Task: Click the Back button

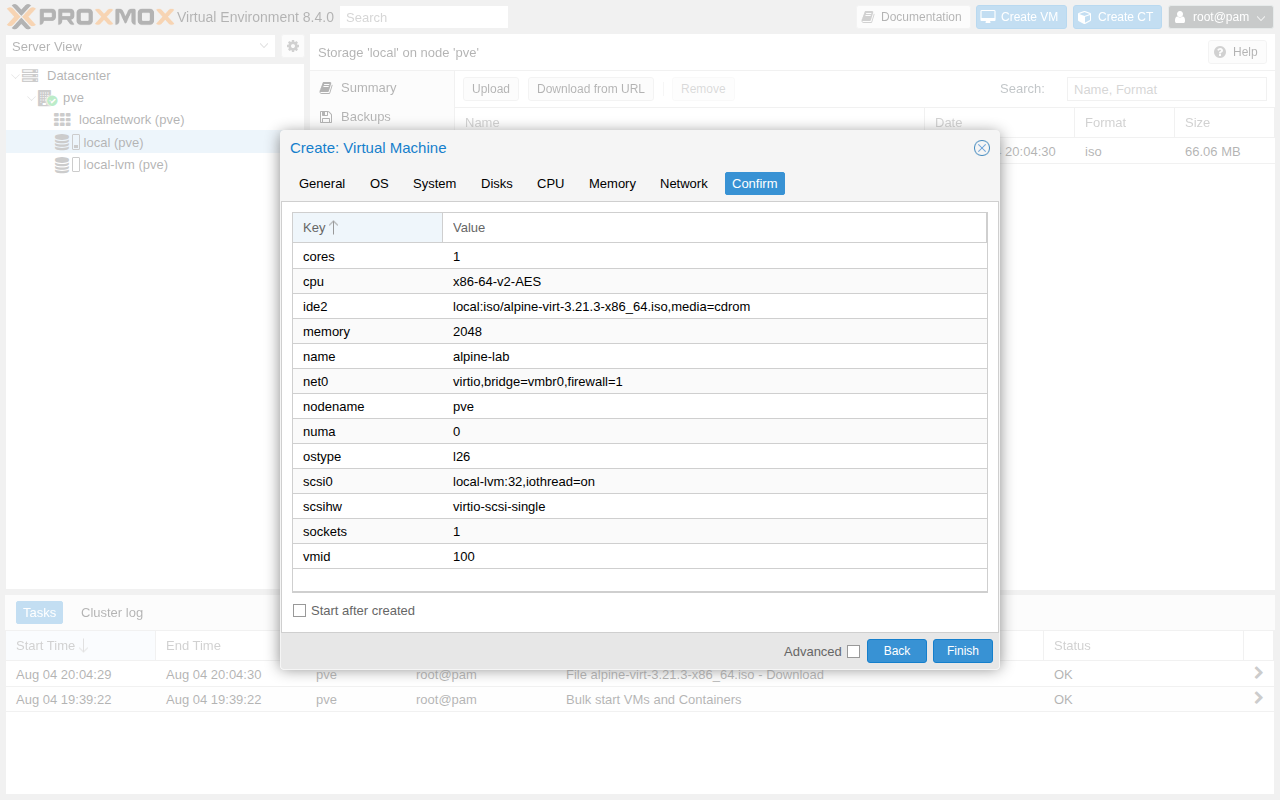Action: (897, 651)
